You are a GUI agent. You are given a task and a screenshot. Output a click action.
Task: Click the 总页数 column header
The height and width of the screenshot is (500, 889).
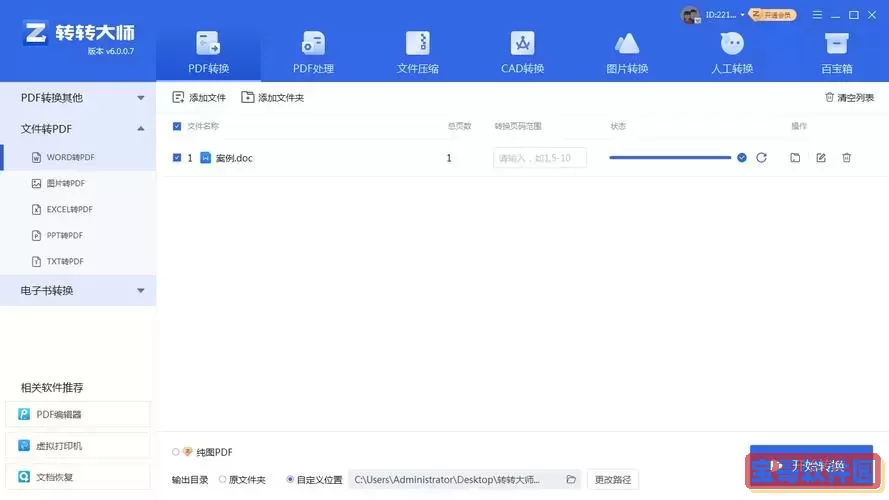click(x=459, y=126)
